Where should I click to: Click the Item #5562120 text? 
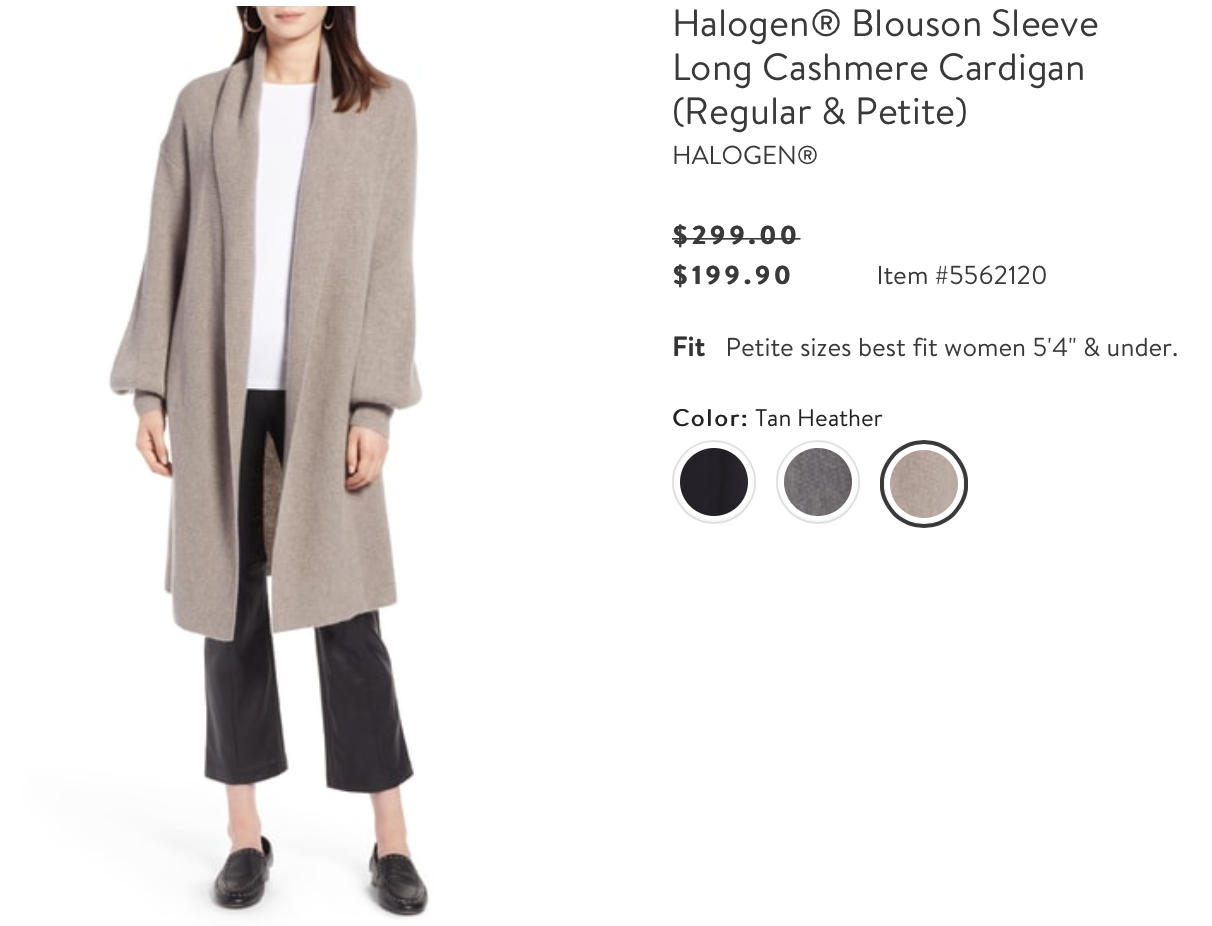click(961, 275)
